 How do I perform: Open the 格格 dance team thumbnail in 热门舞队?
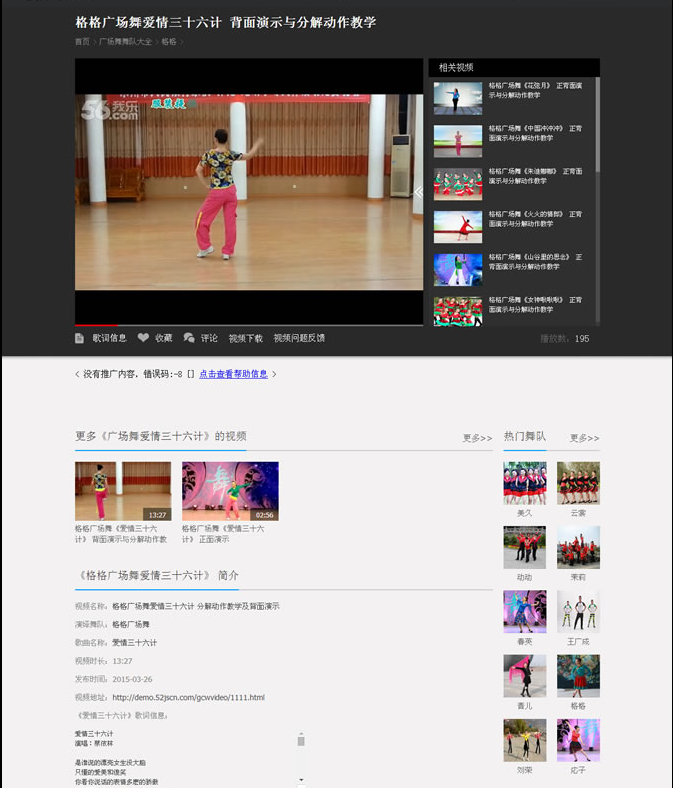[579, 676]
